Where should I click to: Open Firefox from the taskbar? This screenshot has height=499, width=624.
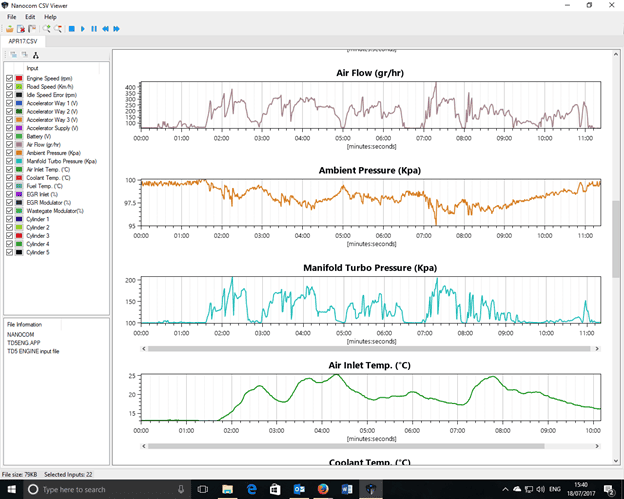click(x=323, y=489)
